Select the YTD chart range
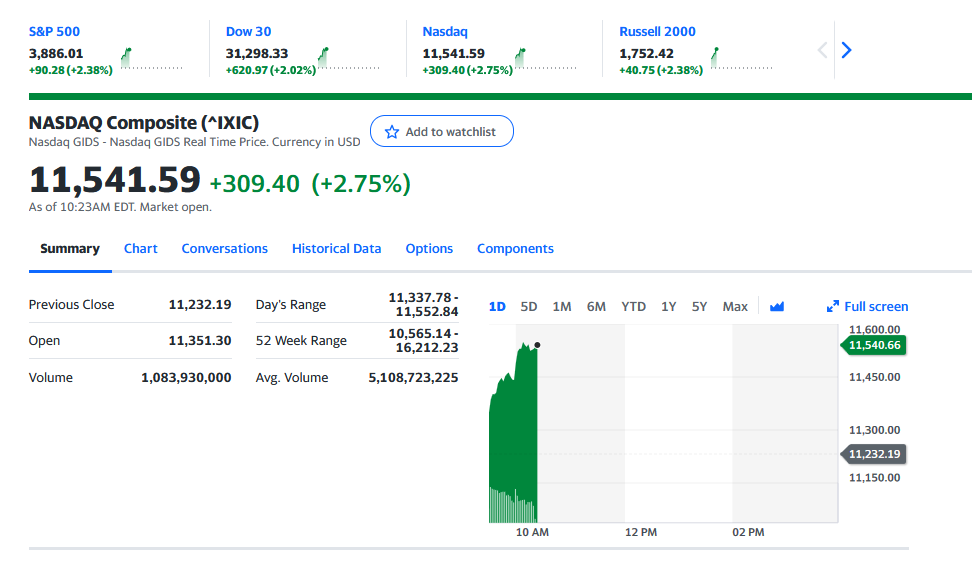Viewport: 972px width, 561px height. click(x=634, y=306)
